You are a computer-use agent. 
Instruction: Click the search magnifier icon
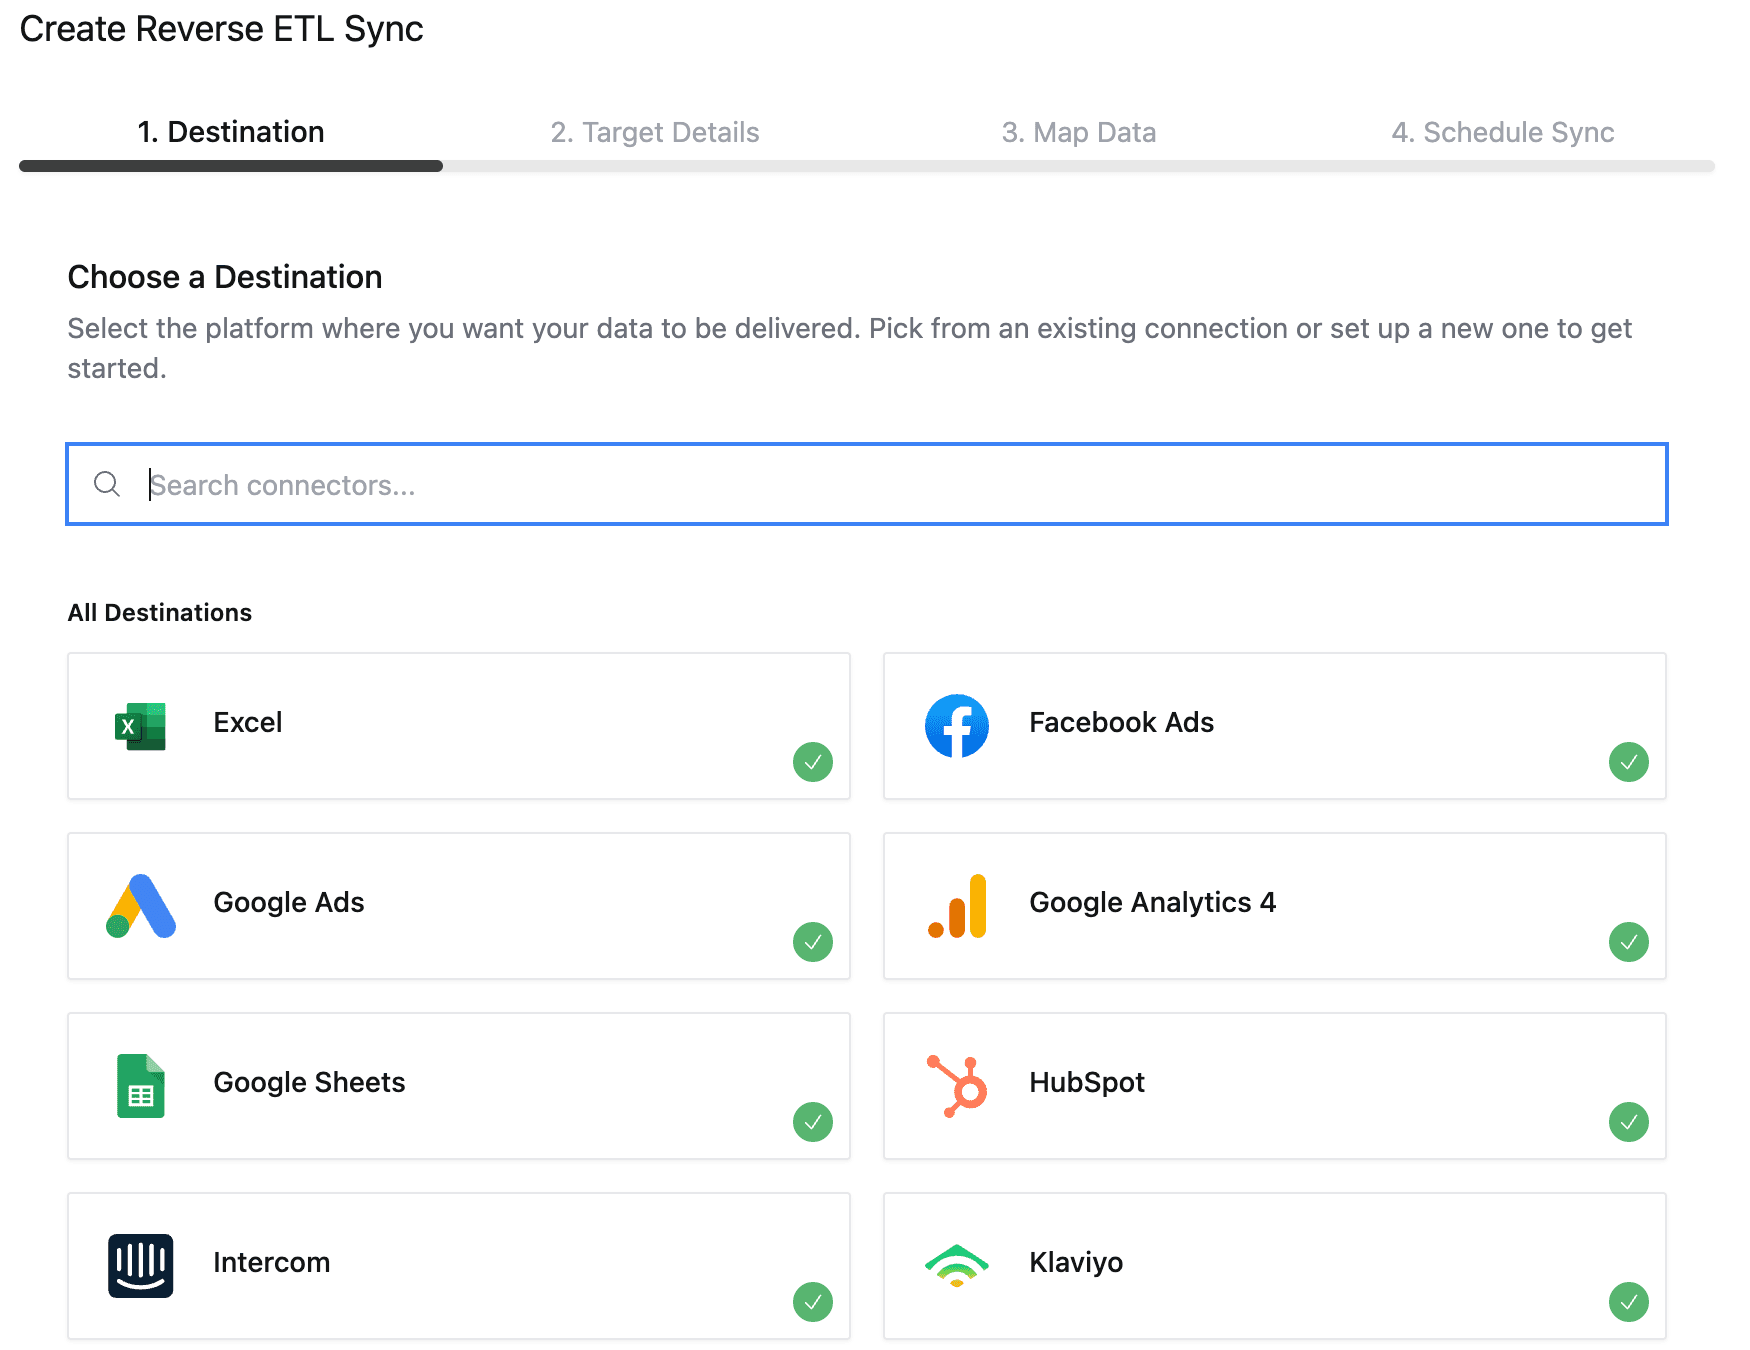tap(106, 484)
